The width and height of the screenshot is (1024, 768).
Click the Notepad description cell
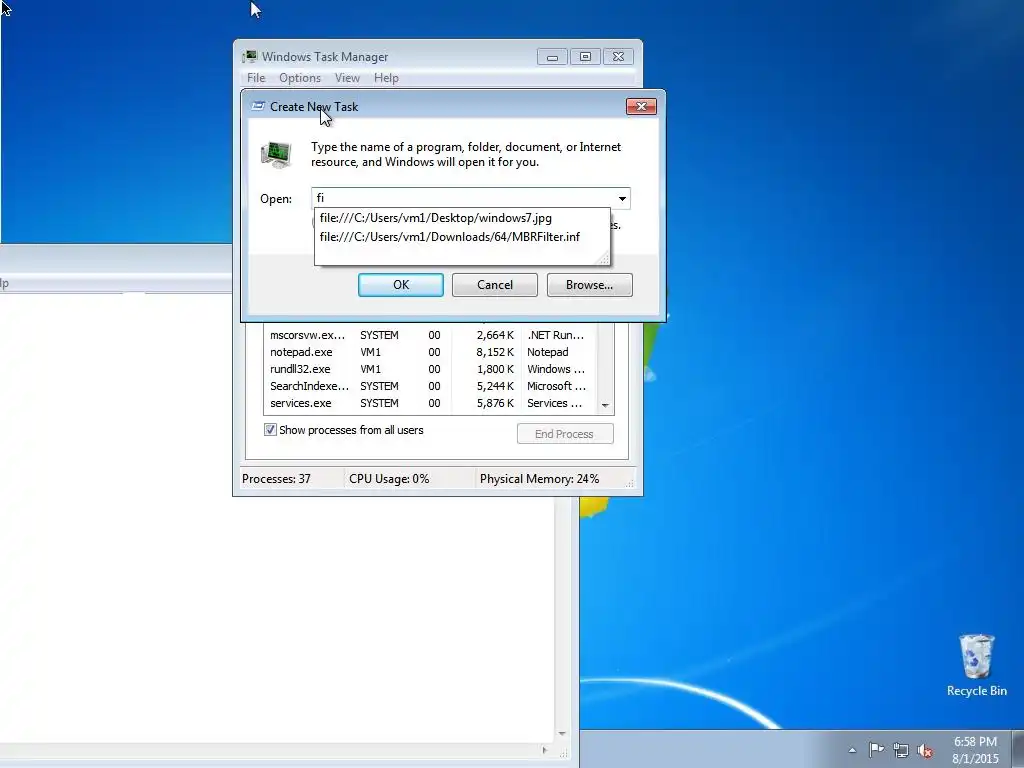(548, 352)
